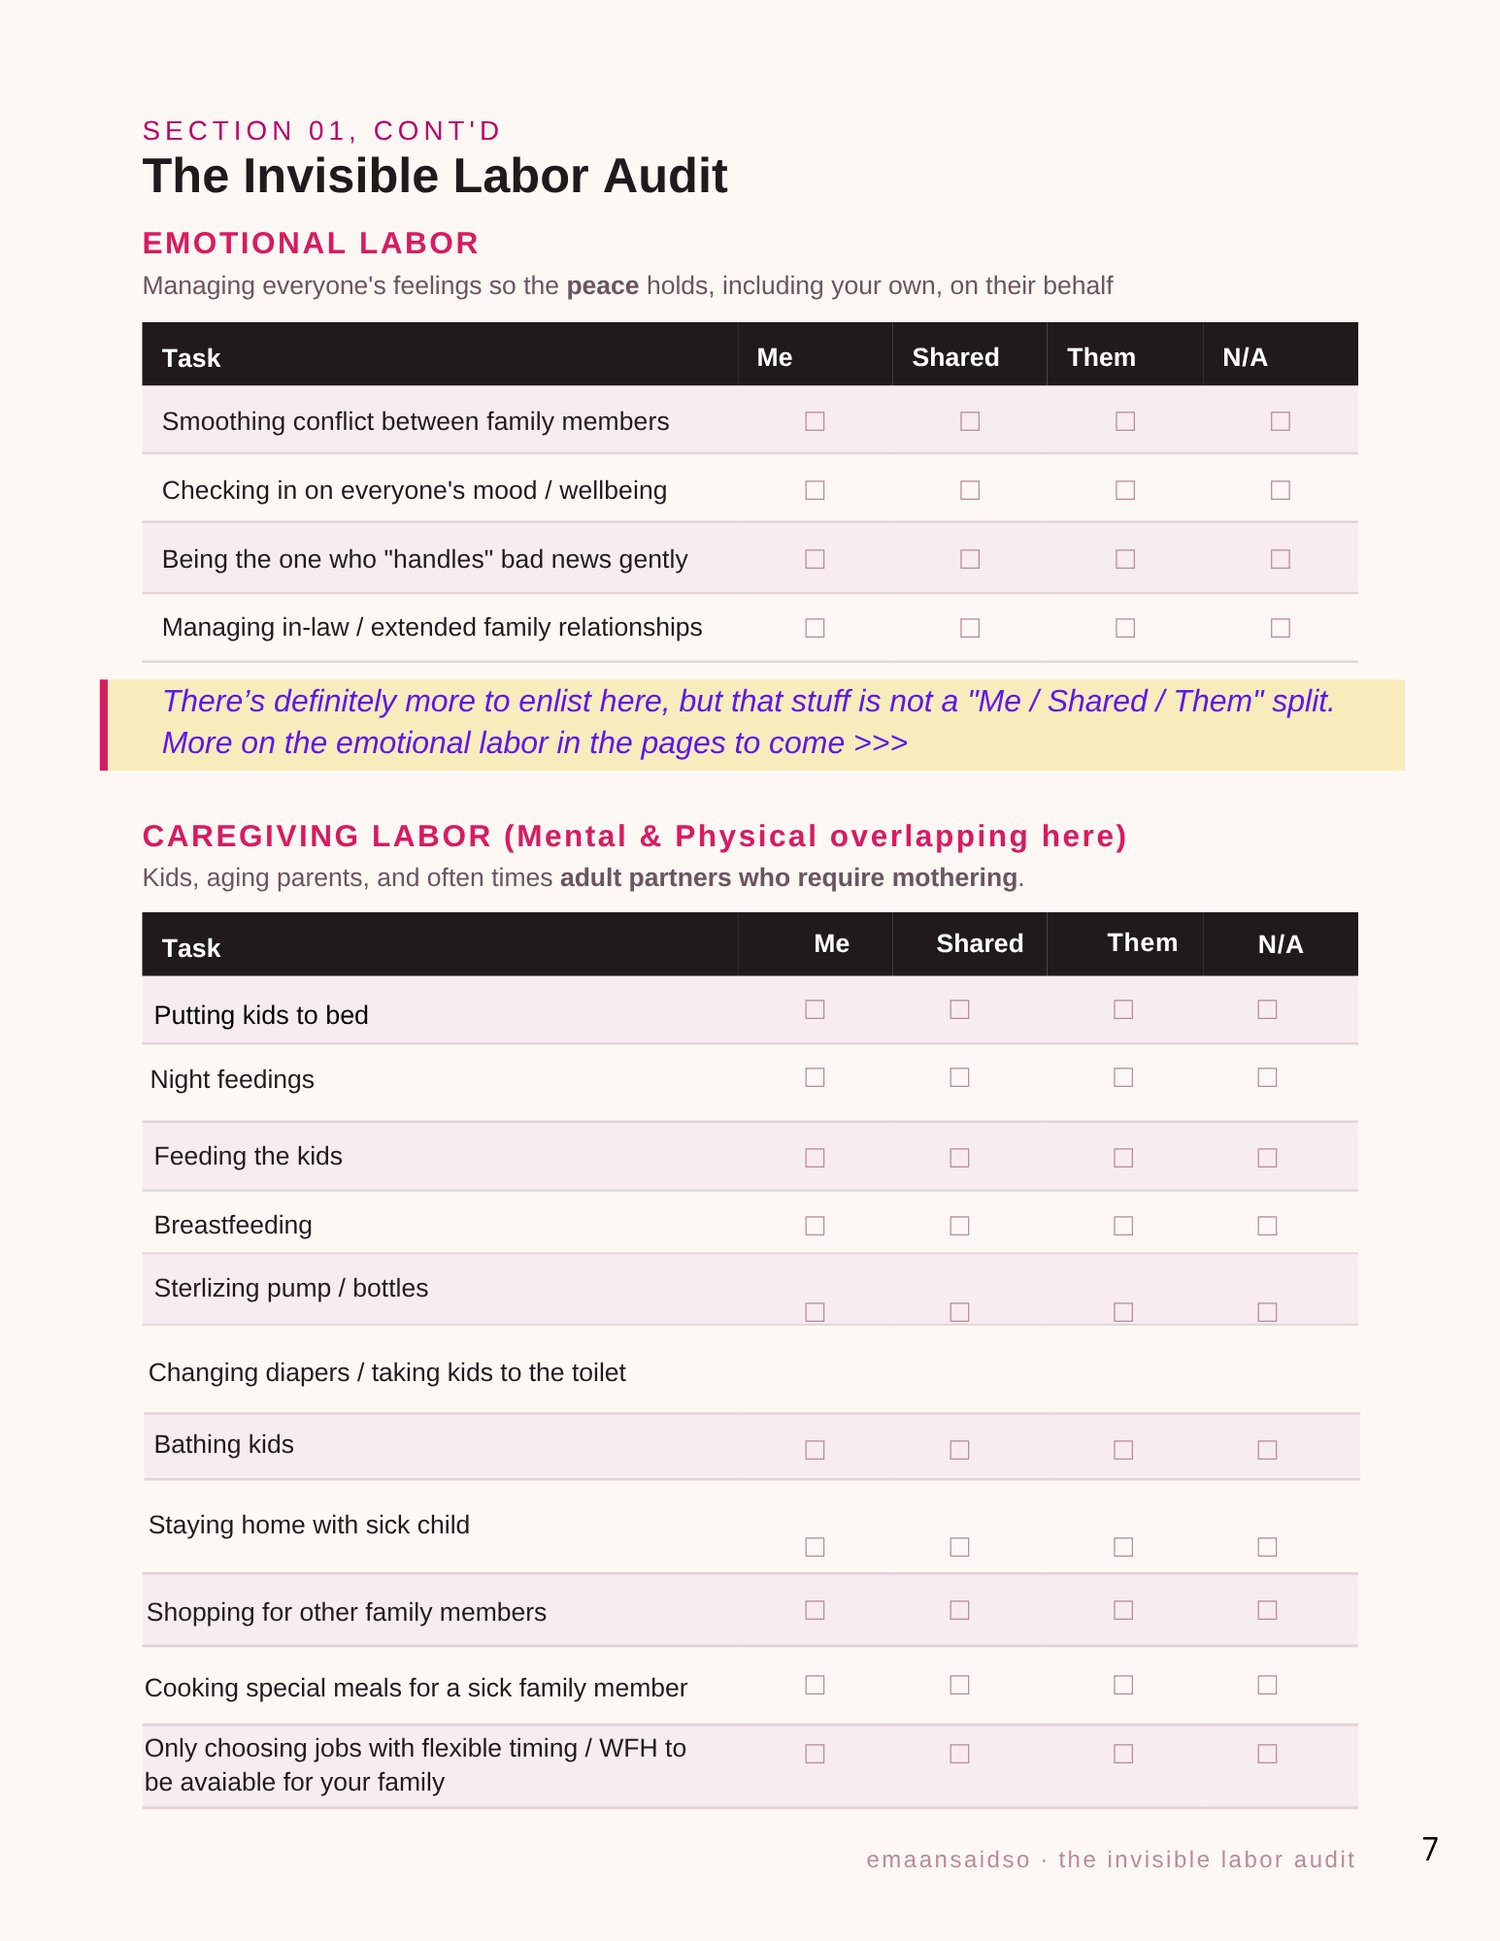Tick Me for Cooking special meals row
This screenshot has width=1500, height=1941.
coord(815,1685)
